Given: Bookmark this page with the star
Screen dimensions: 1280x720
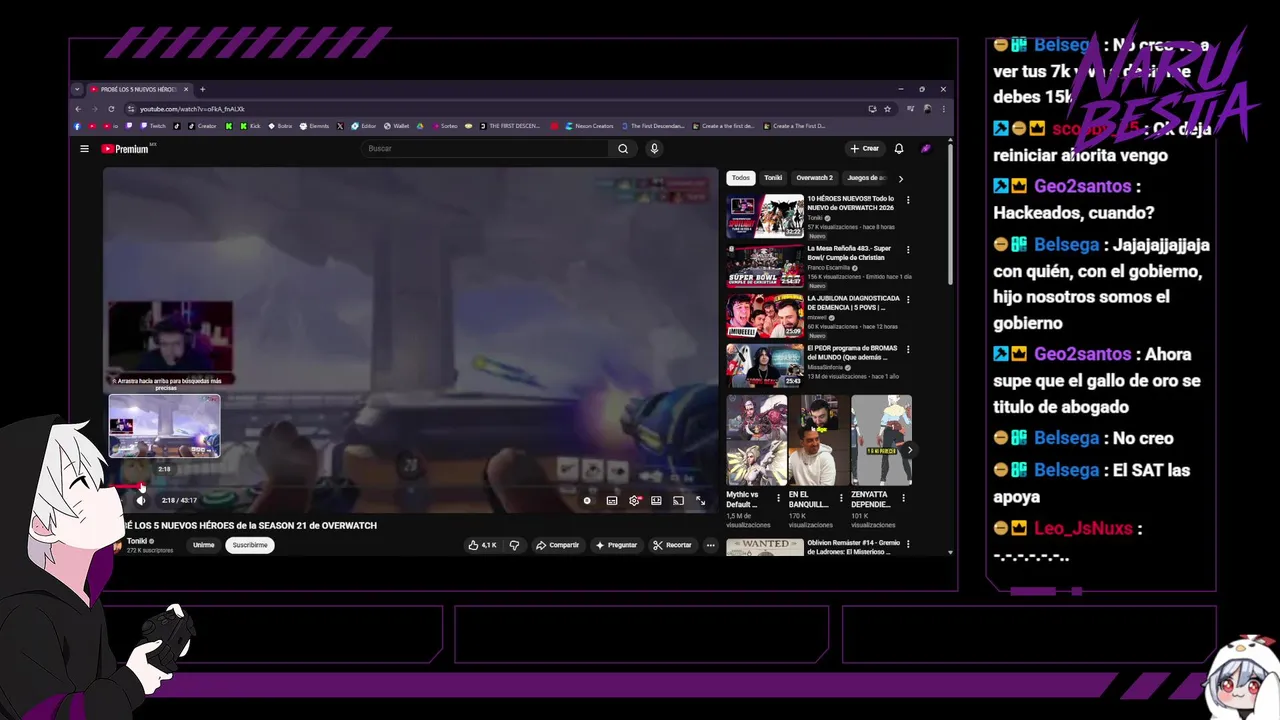Looking at the screenshot, I should (887, 109).
